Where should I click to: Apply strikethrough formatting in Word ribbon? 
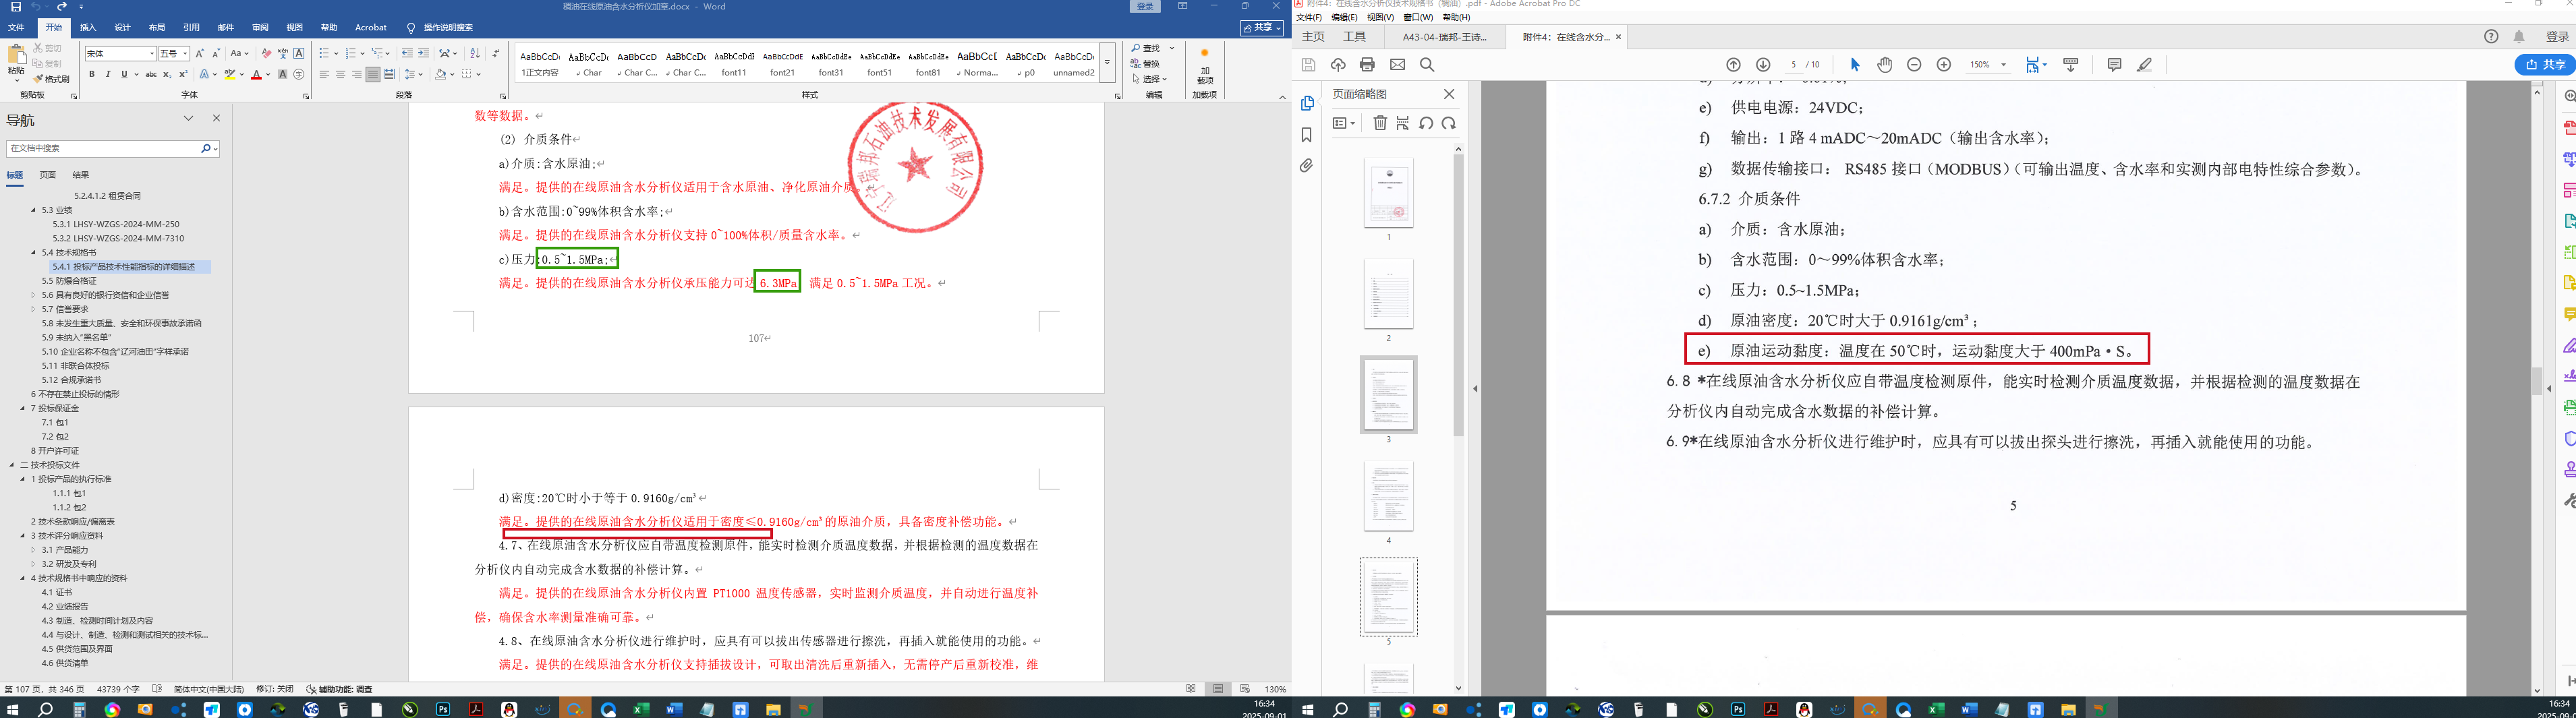(150, 74)
